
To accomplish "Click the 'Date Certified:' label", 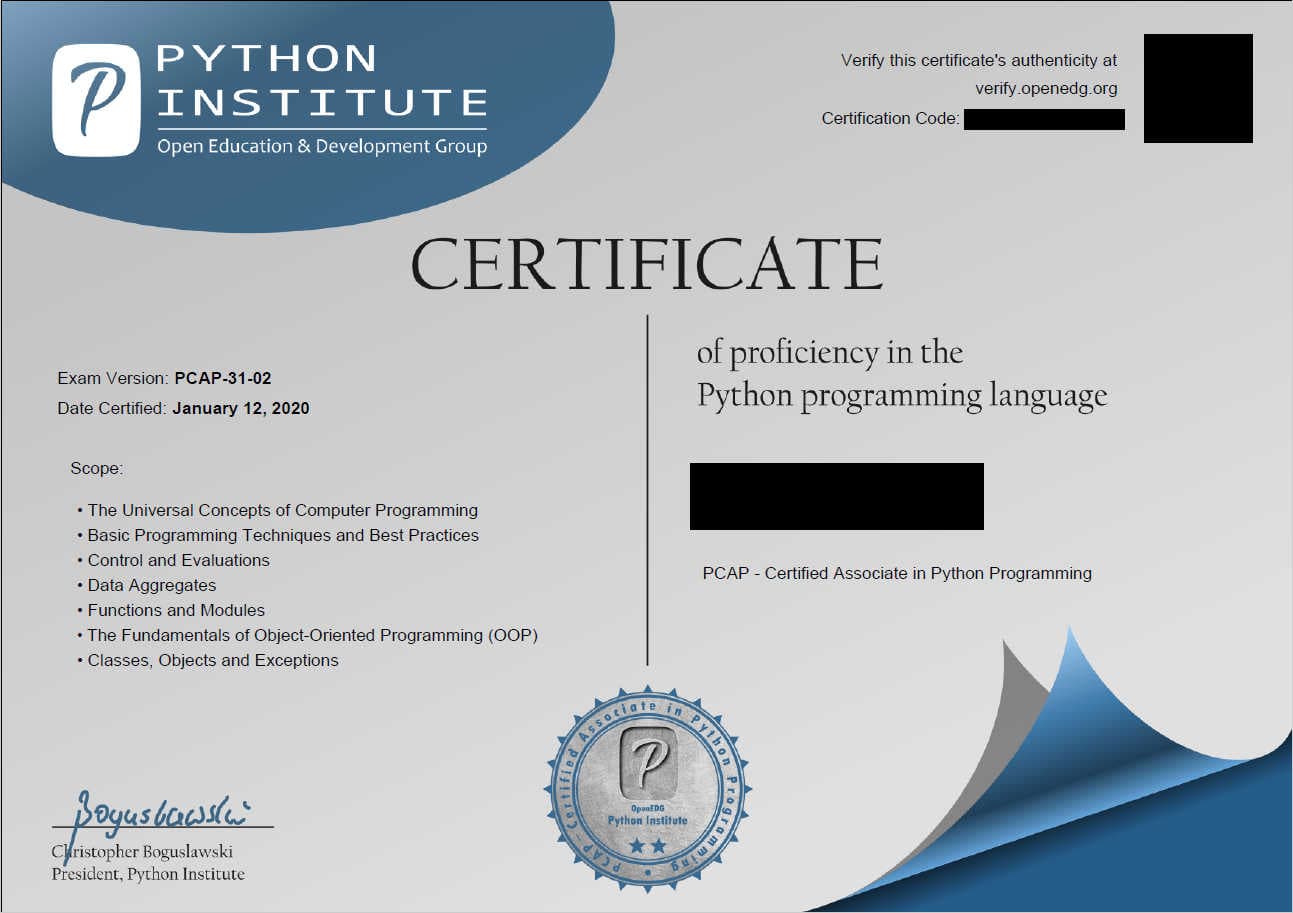I will (x=113, y=408).
